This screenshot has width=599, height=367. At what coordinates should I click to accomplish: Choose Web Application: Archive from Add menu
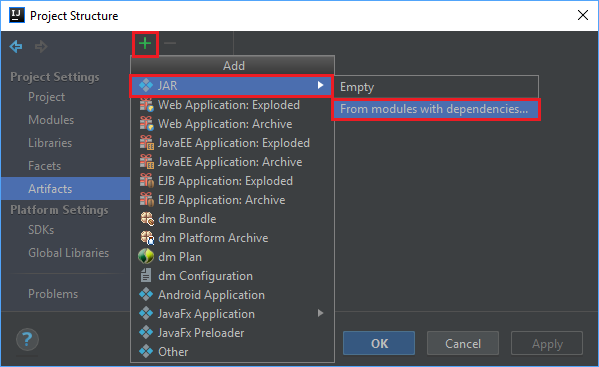(x=232, y=124)
